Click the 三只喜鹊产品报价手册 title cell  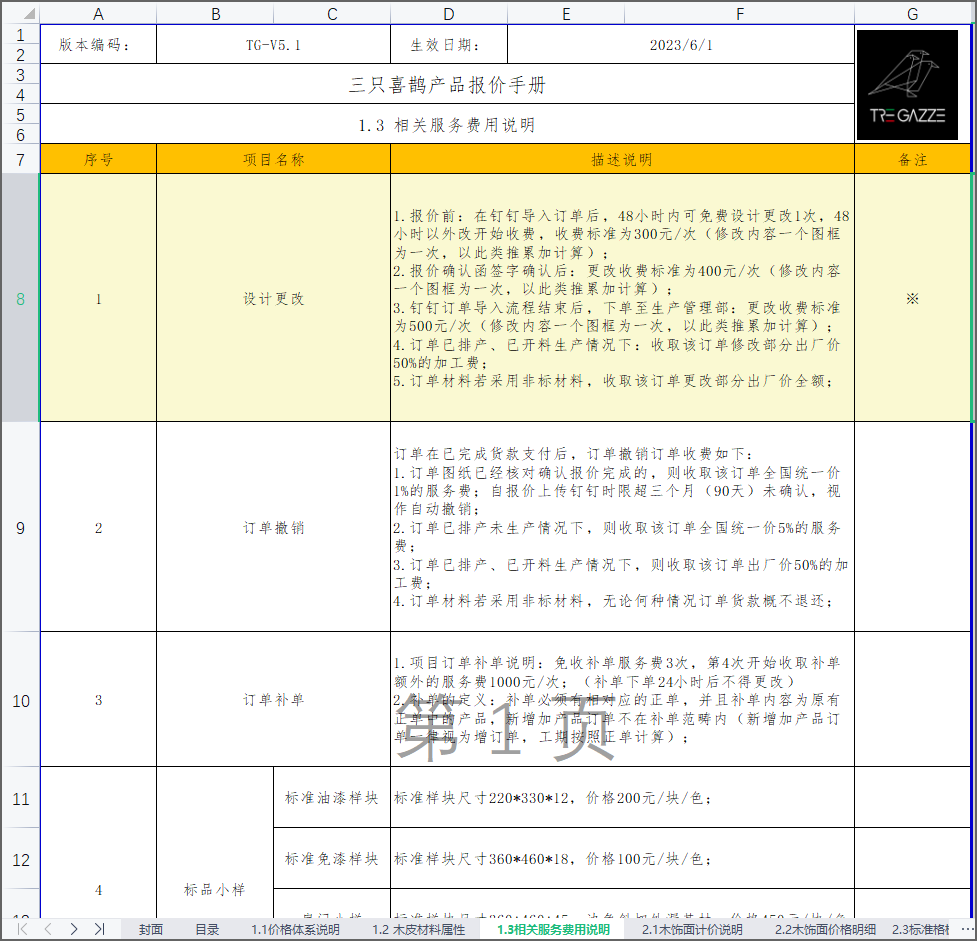[447, 84]
